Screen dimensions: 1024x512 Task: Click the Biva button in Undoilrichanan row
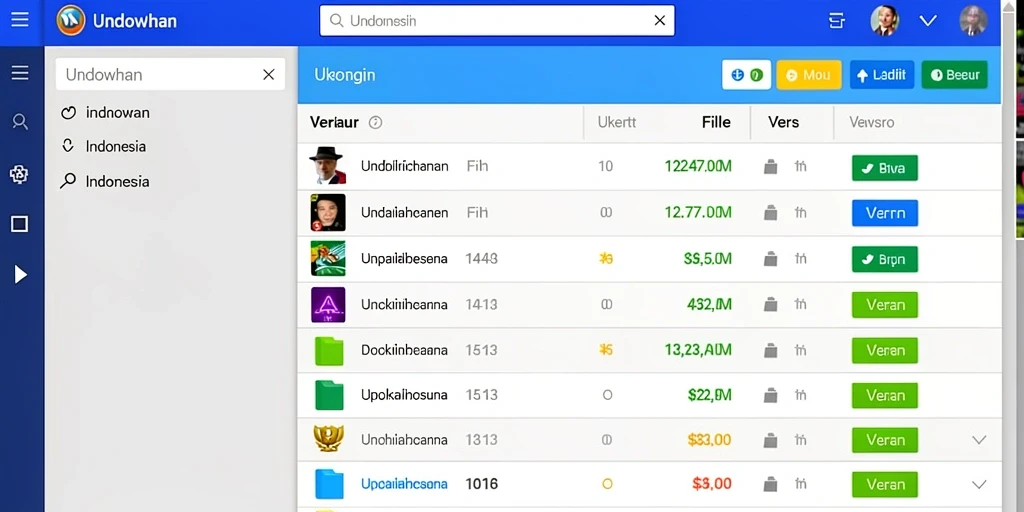885,168
